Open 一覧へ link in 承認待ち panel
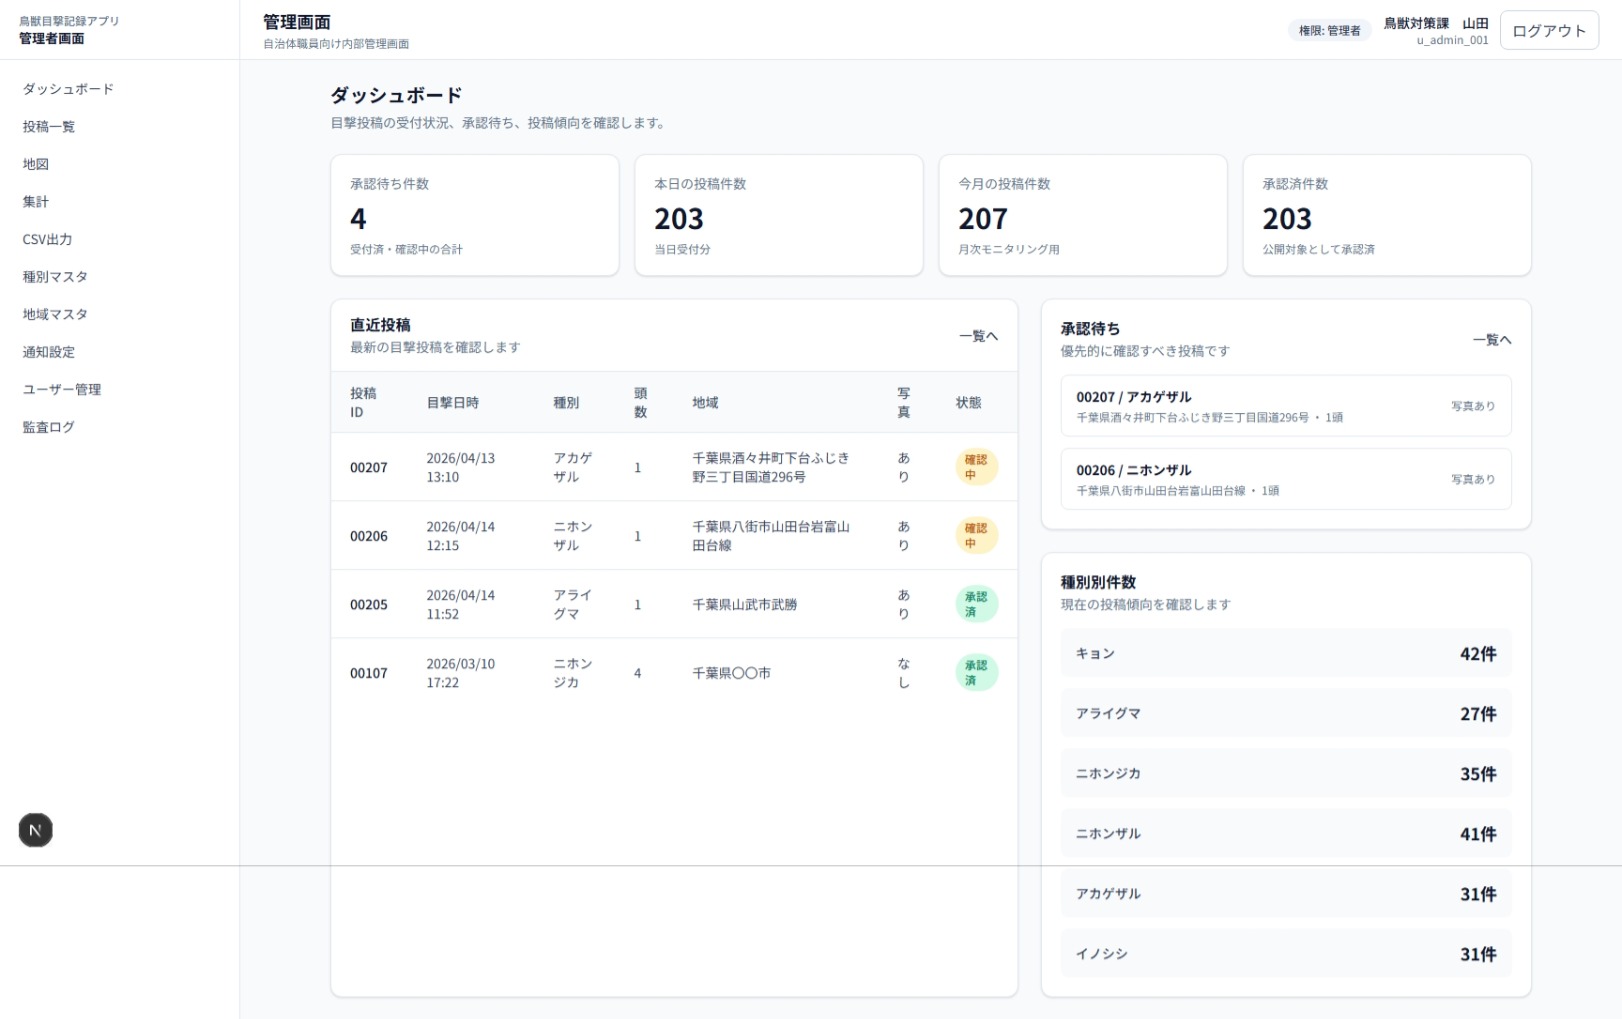 click(1490, 340)
